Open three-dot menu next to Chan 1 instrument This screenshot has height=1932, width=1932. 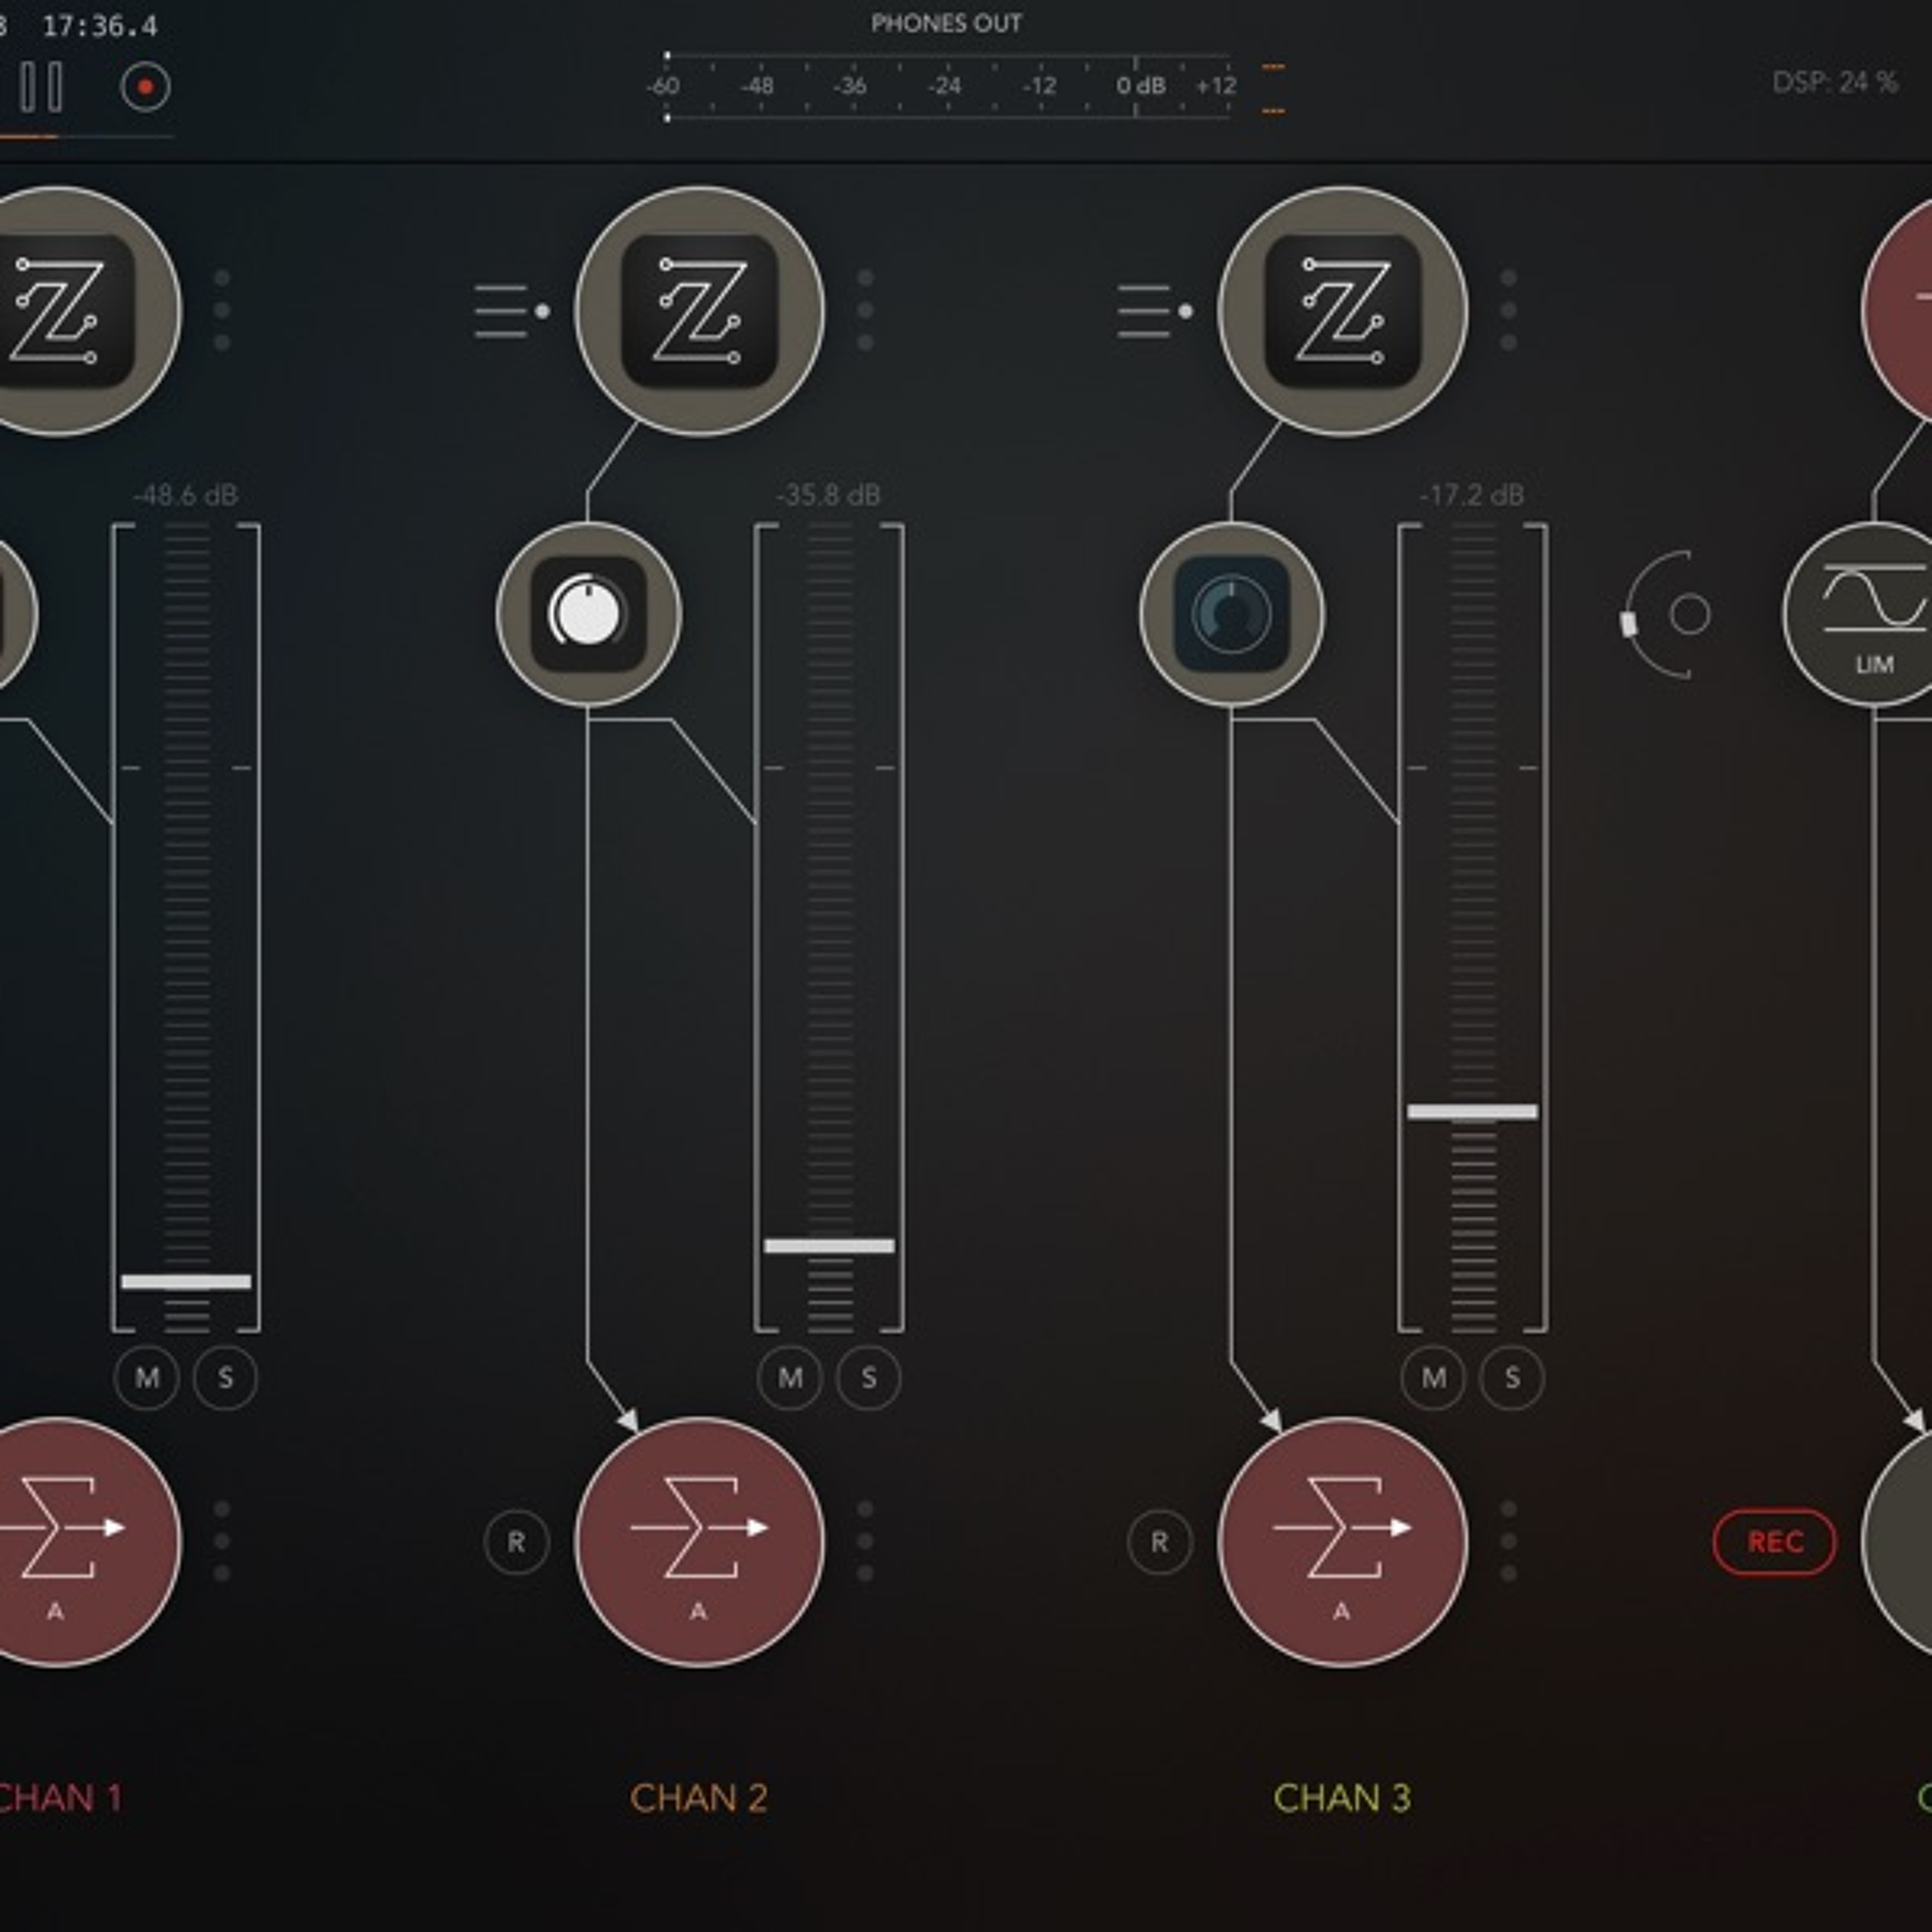[222, 310]
